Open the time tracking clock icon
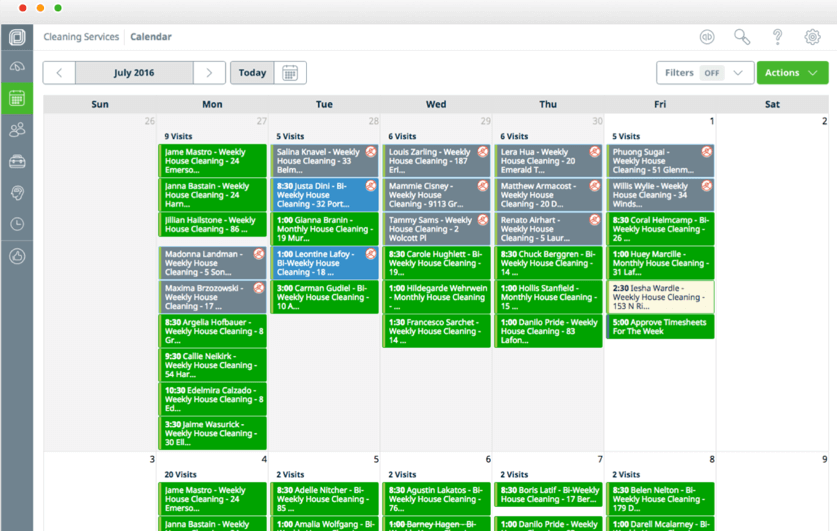 click(17, 224)
